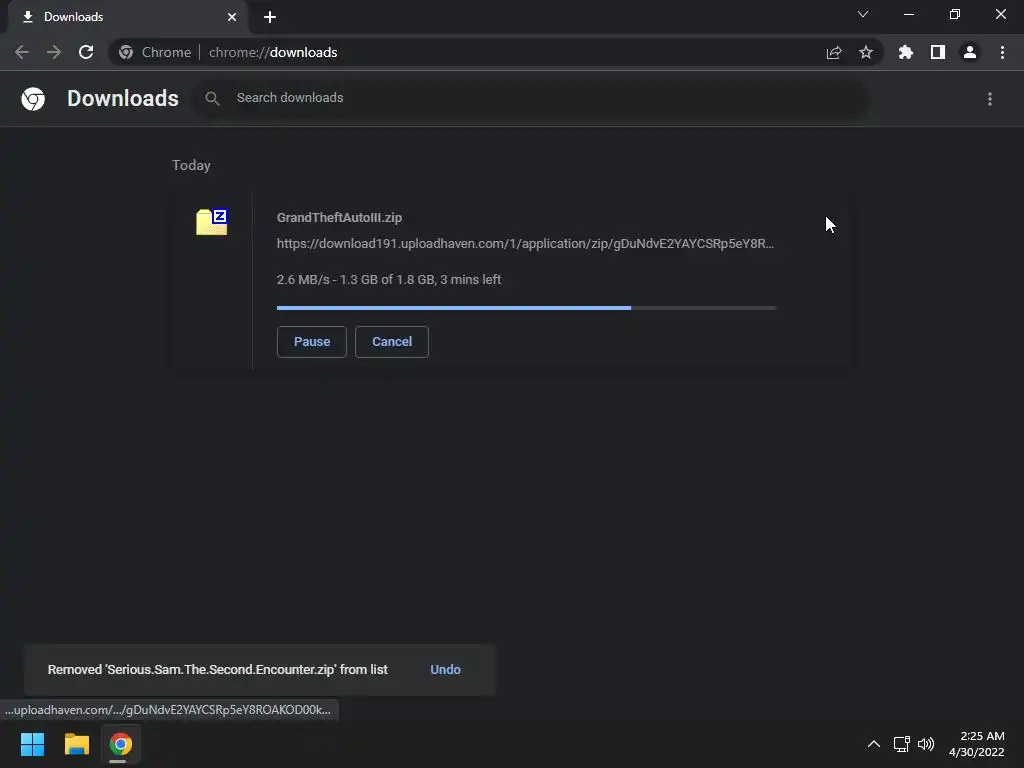
Task: Cancel the GrandTheftAutoIII download
Action: [392, 342]
